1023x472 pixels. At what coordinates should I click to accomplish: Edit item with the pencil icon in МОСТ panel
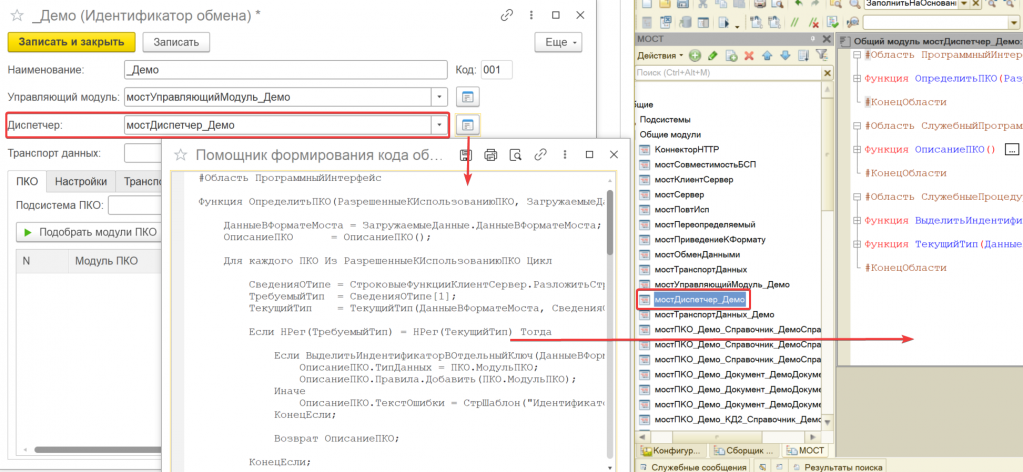tap(713, 56)
